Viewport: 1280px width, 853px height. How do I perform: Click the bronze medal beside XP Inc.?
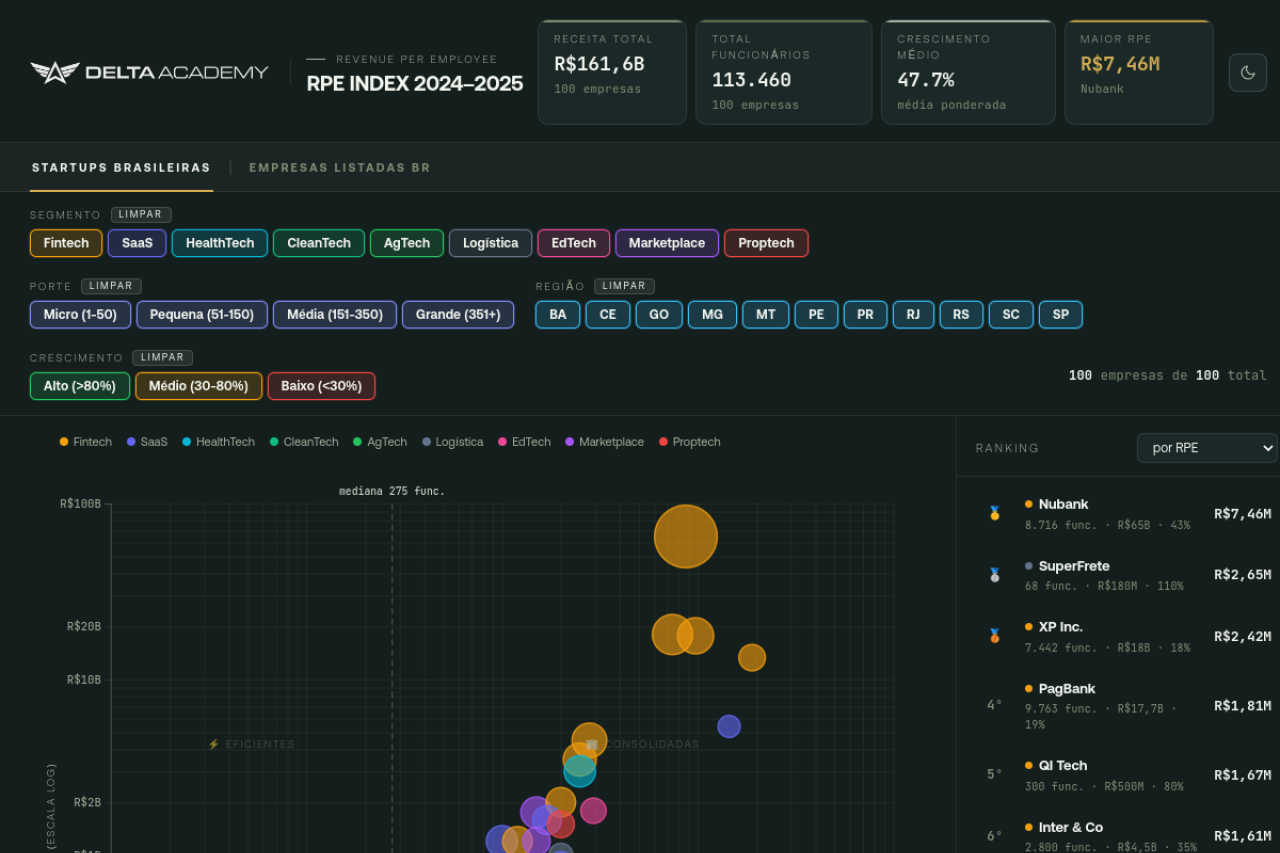point(994,636)
